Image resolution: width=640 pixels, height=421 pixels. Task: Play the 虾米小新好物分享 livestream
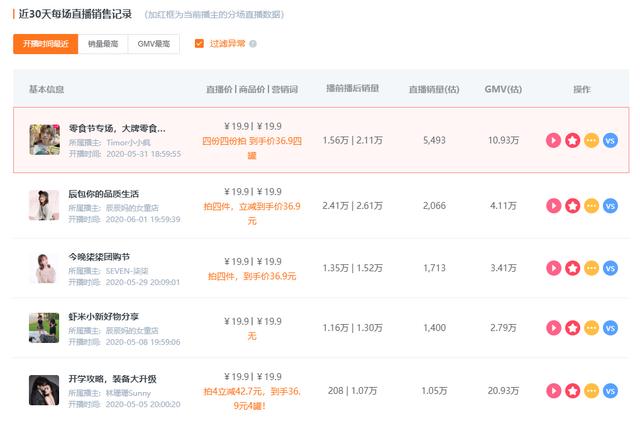pos(554,328)
